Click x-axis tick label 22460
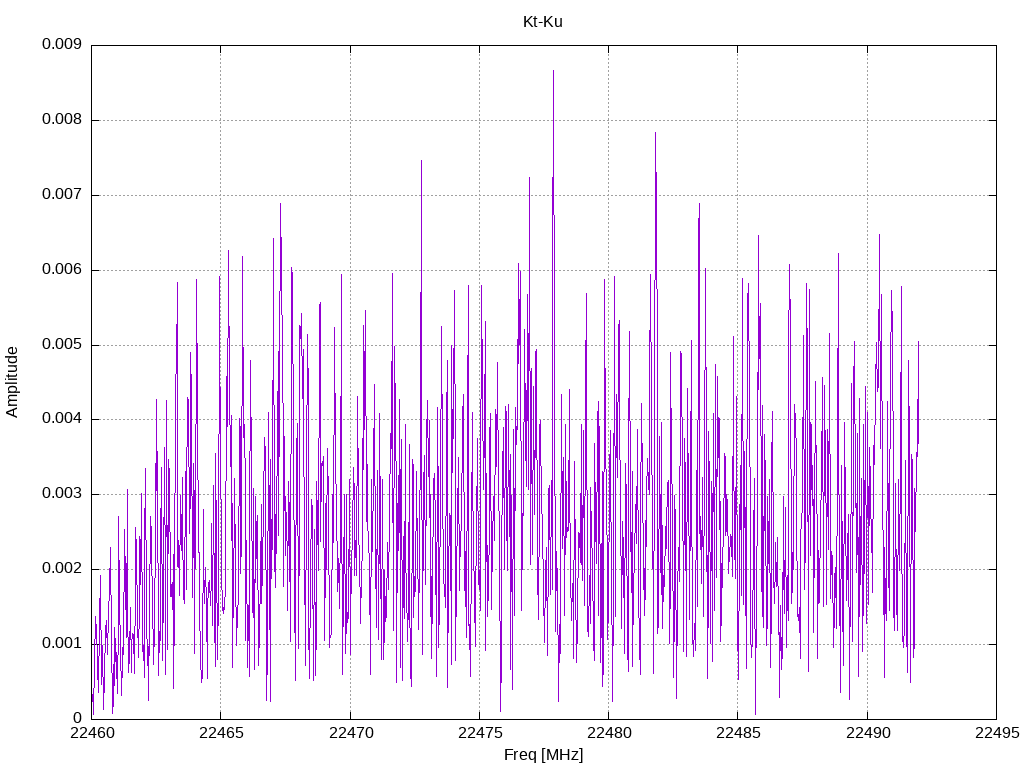 [x=92, y=733]
